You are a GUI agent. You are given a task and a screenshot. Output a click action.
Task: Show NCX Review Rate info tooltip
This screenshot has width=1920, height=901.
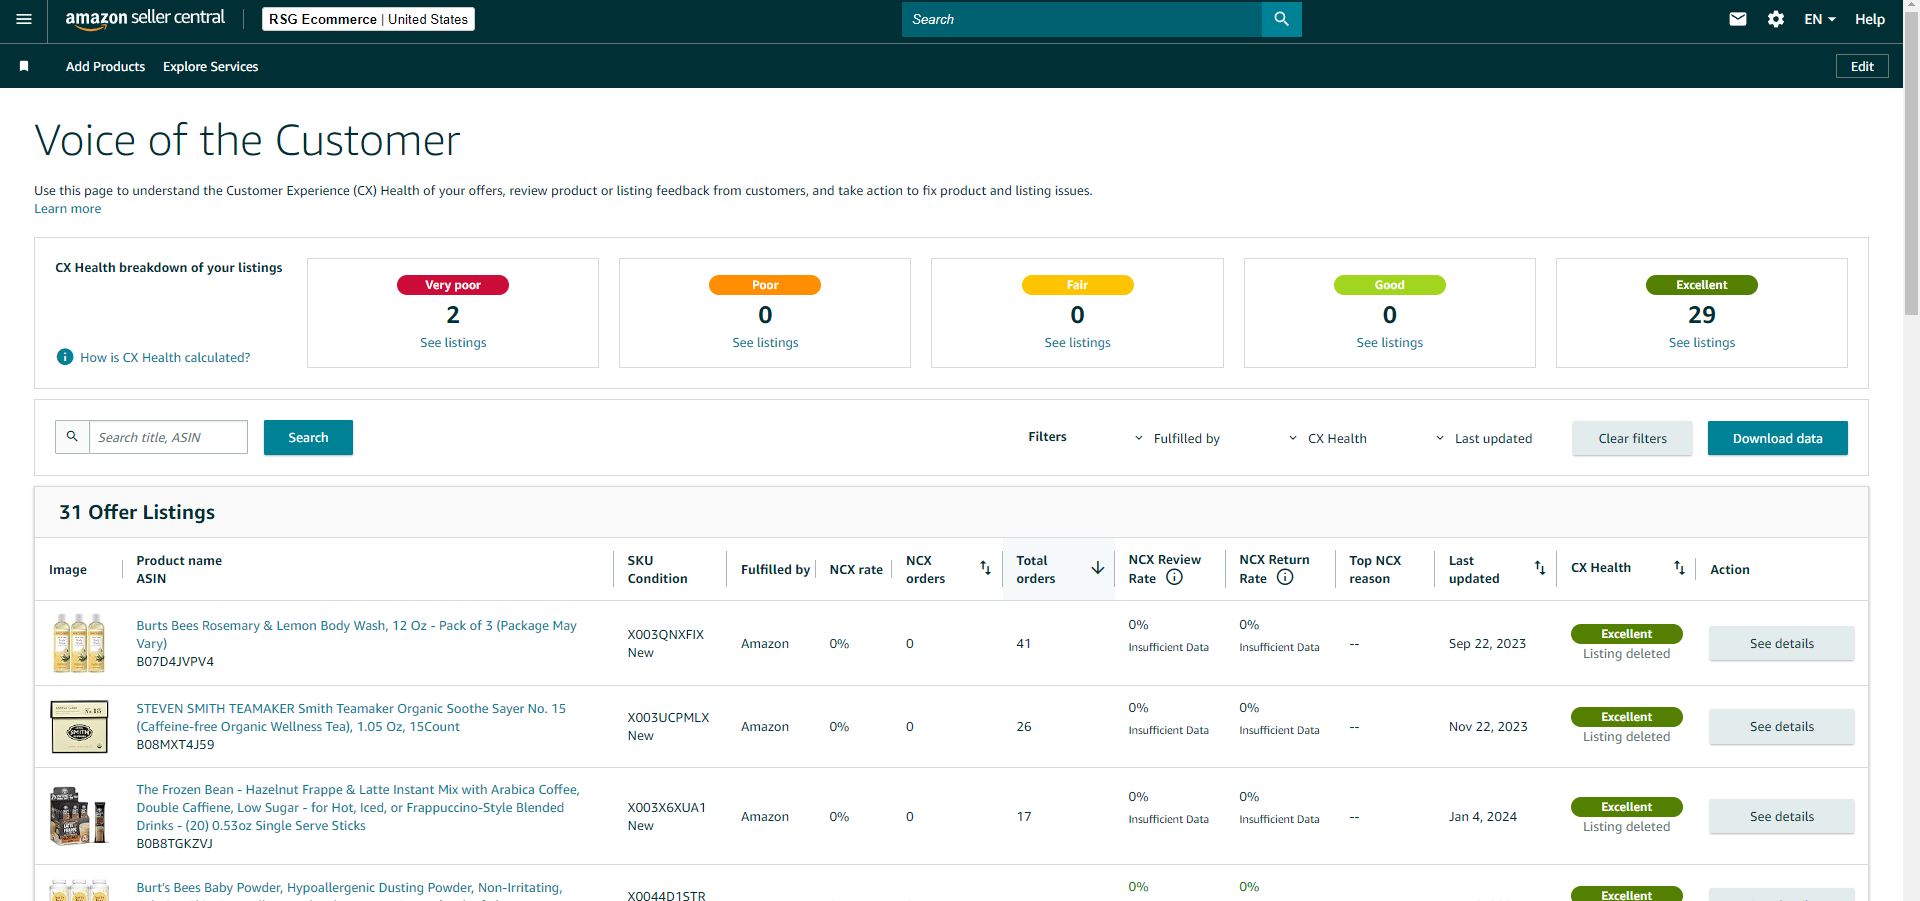click(1175, 577)
